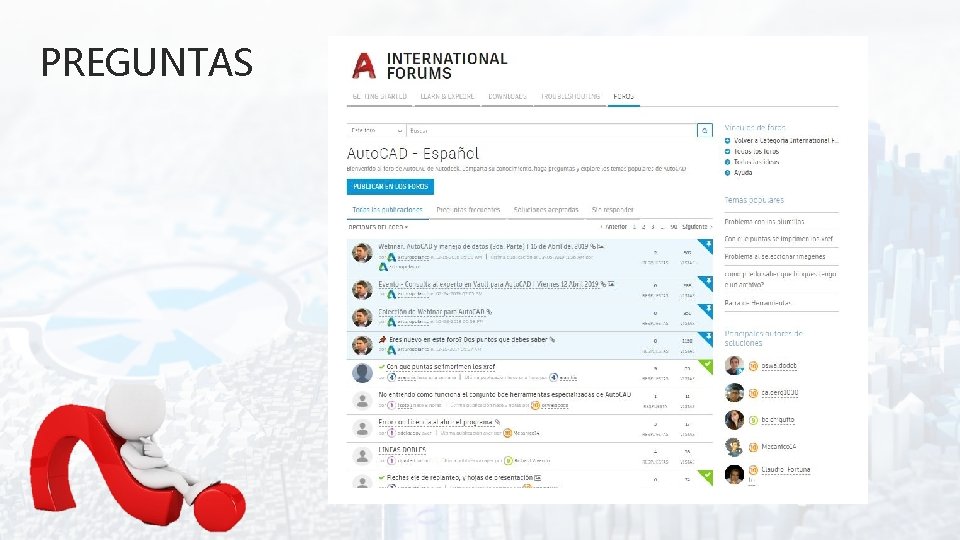Open the Getting Started nav tab

(380, 97)
